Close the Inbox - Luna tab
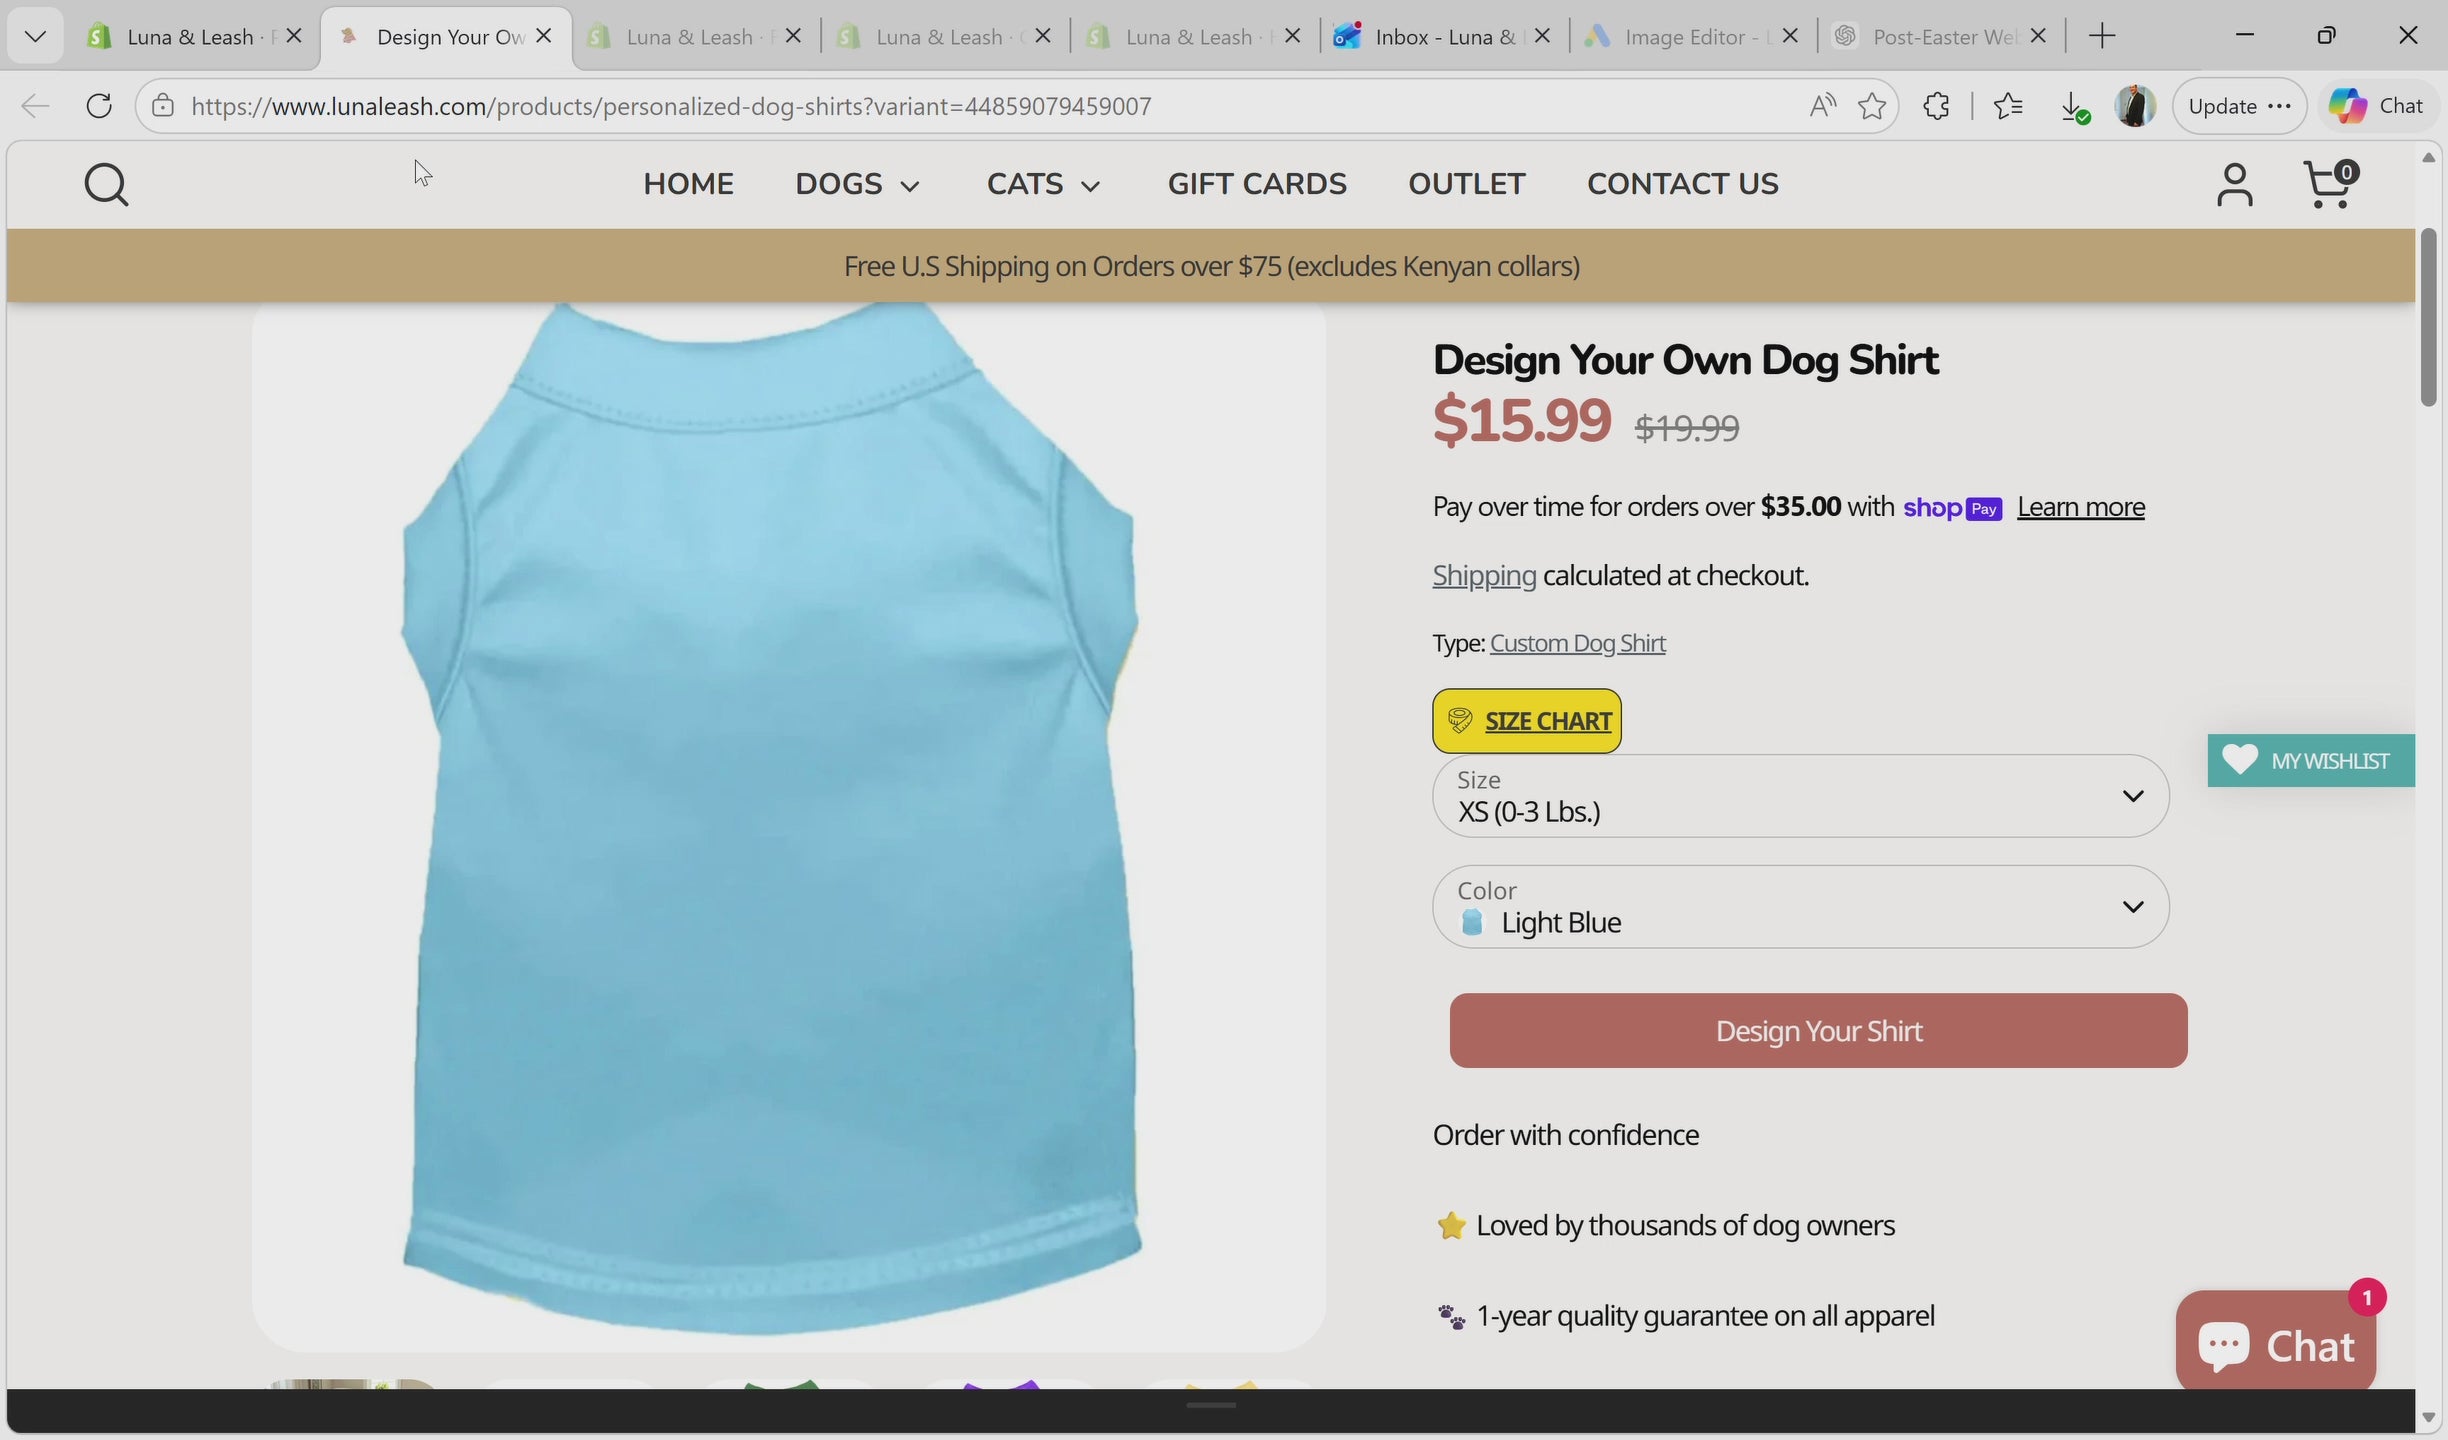 [x=1542, y=36]
